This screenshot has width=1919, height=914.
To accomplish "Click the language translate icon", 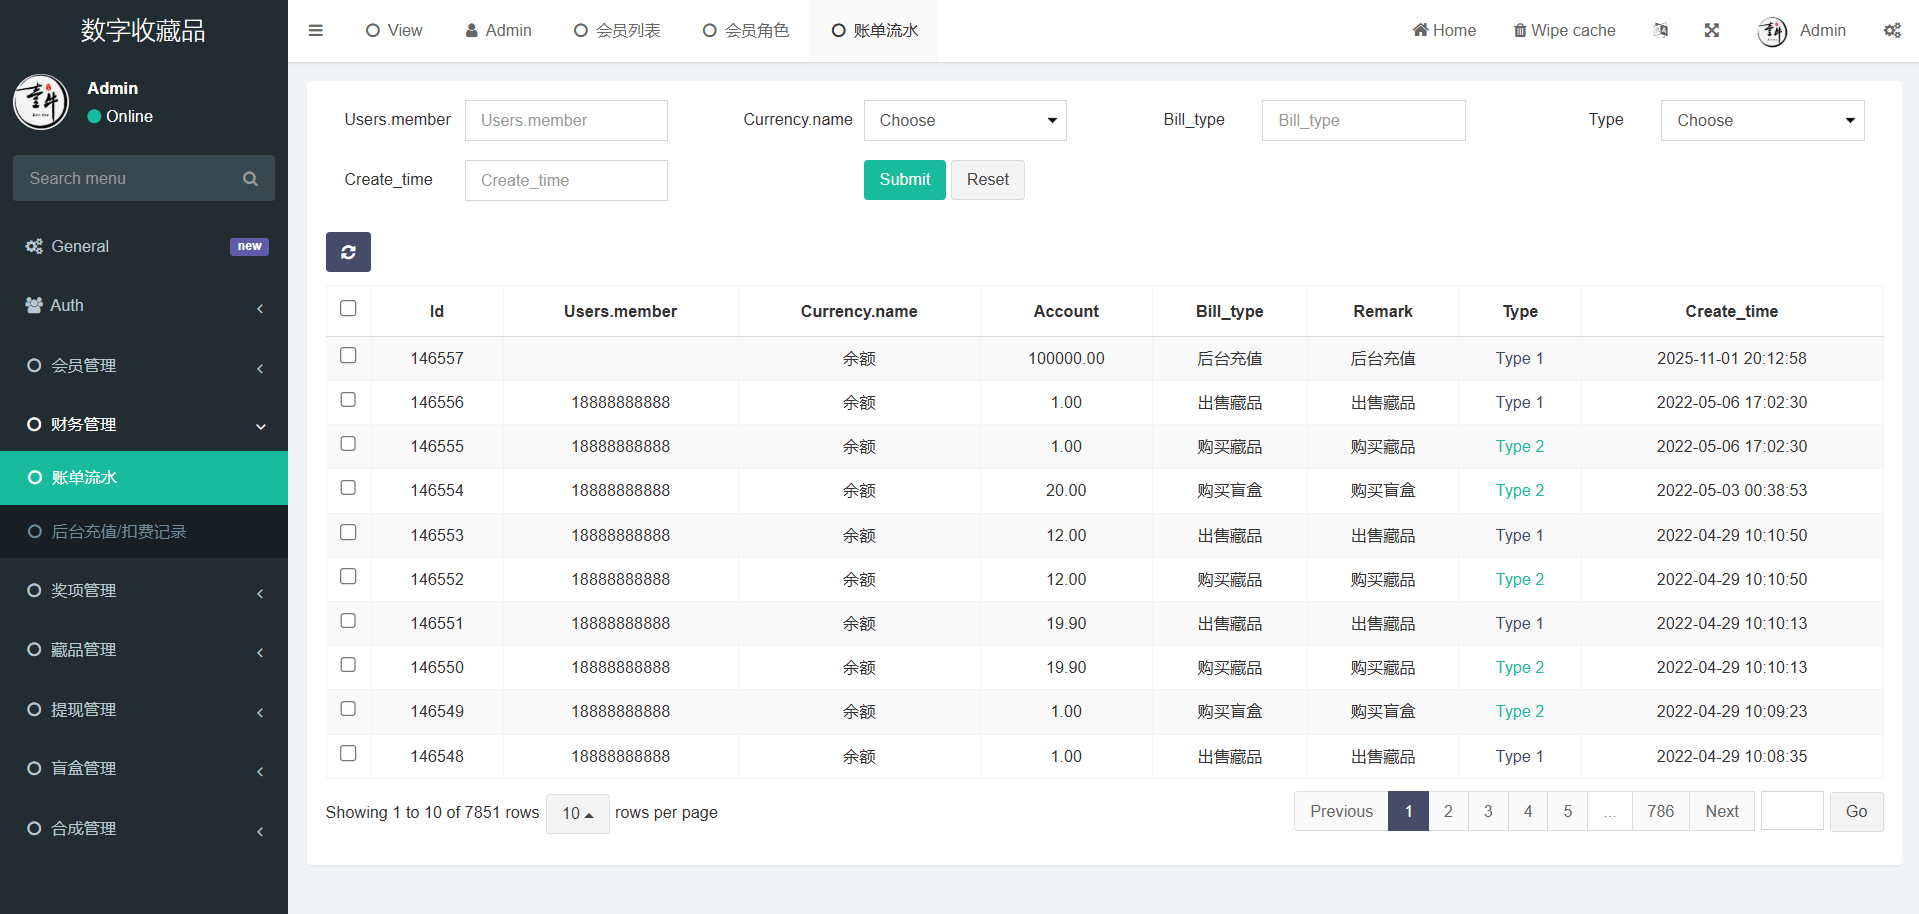I will point(1661,30).
